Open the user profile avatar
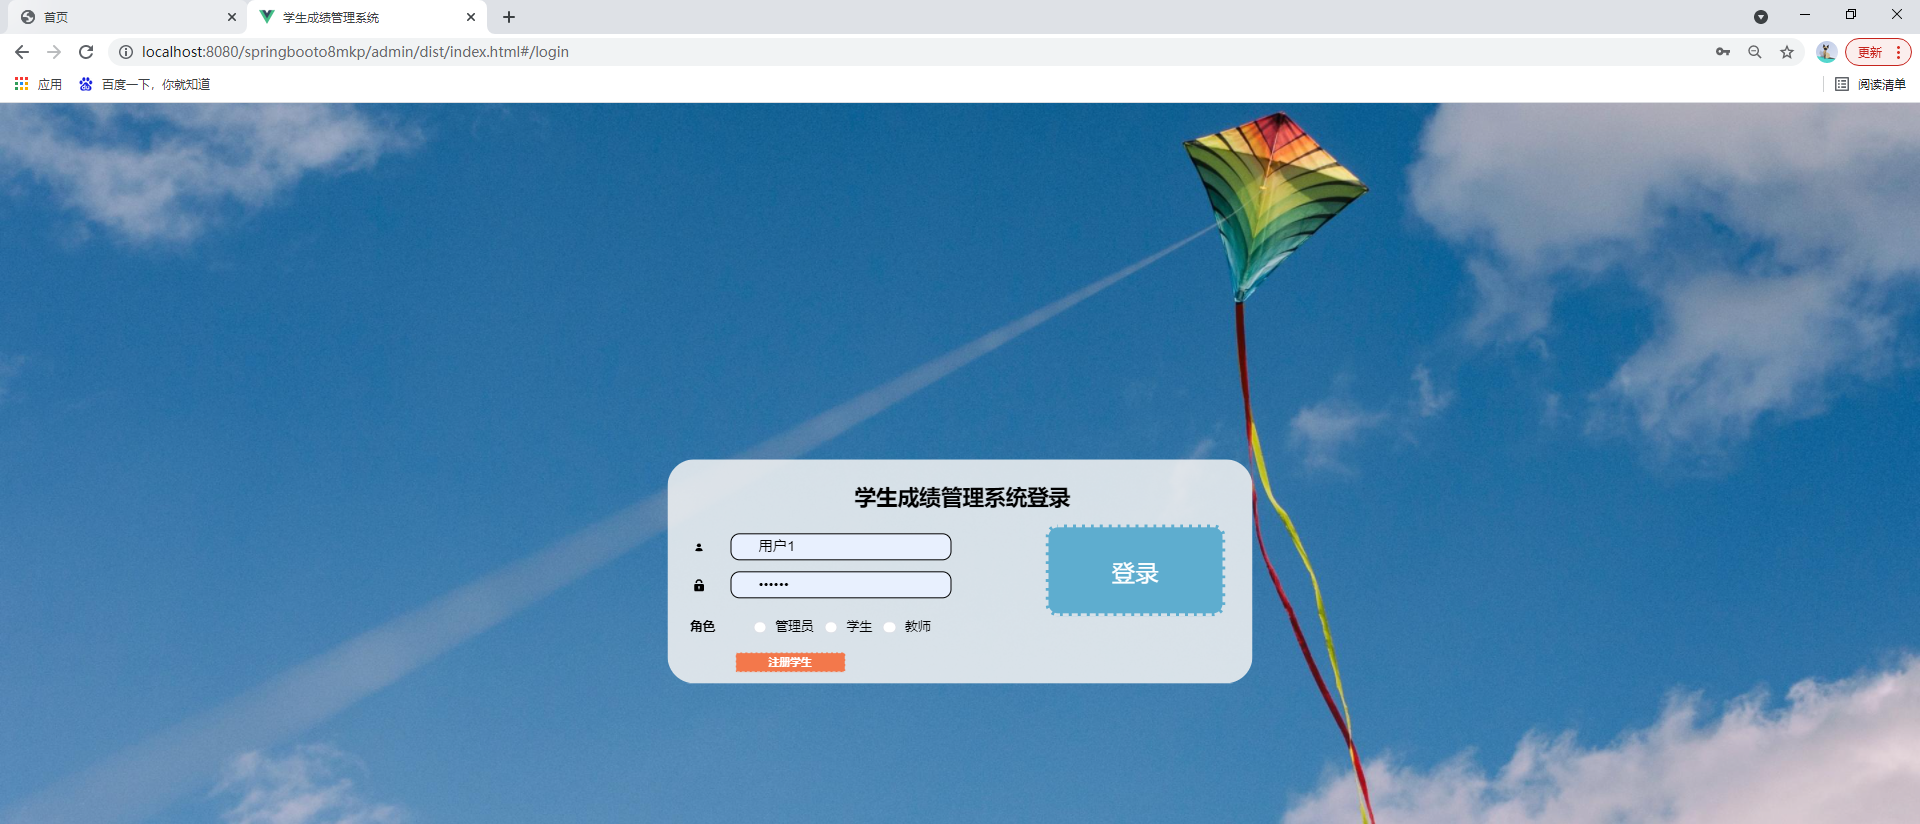 1826,52
